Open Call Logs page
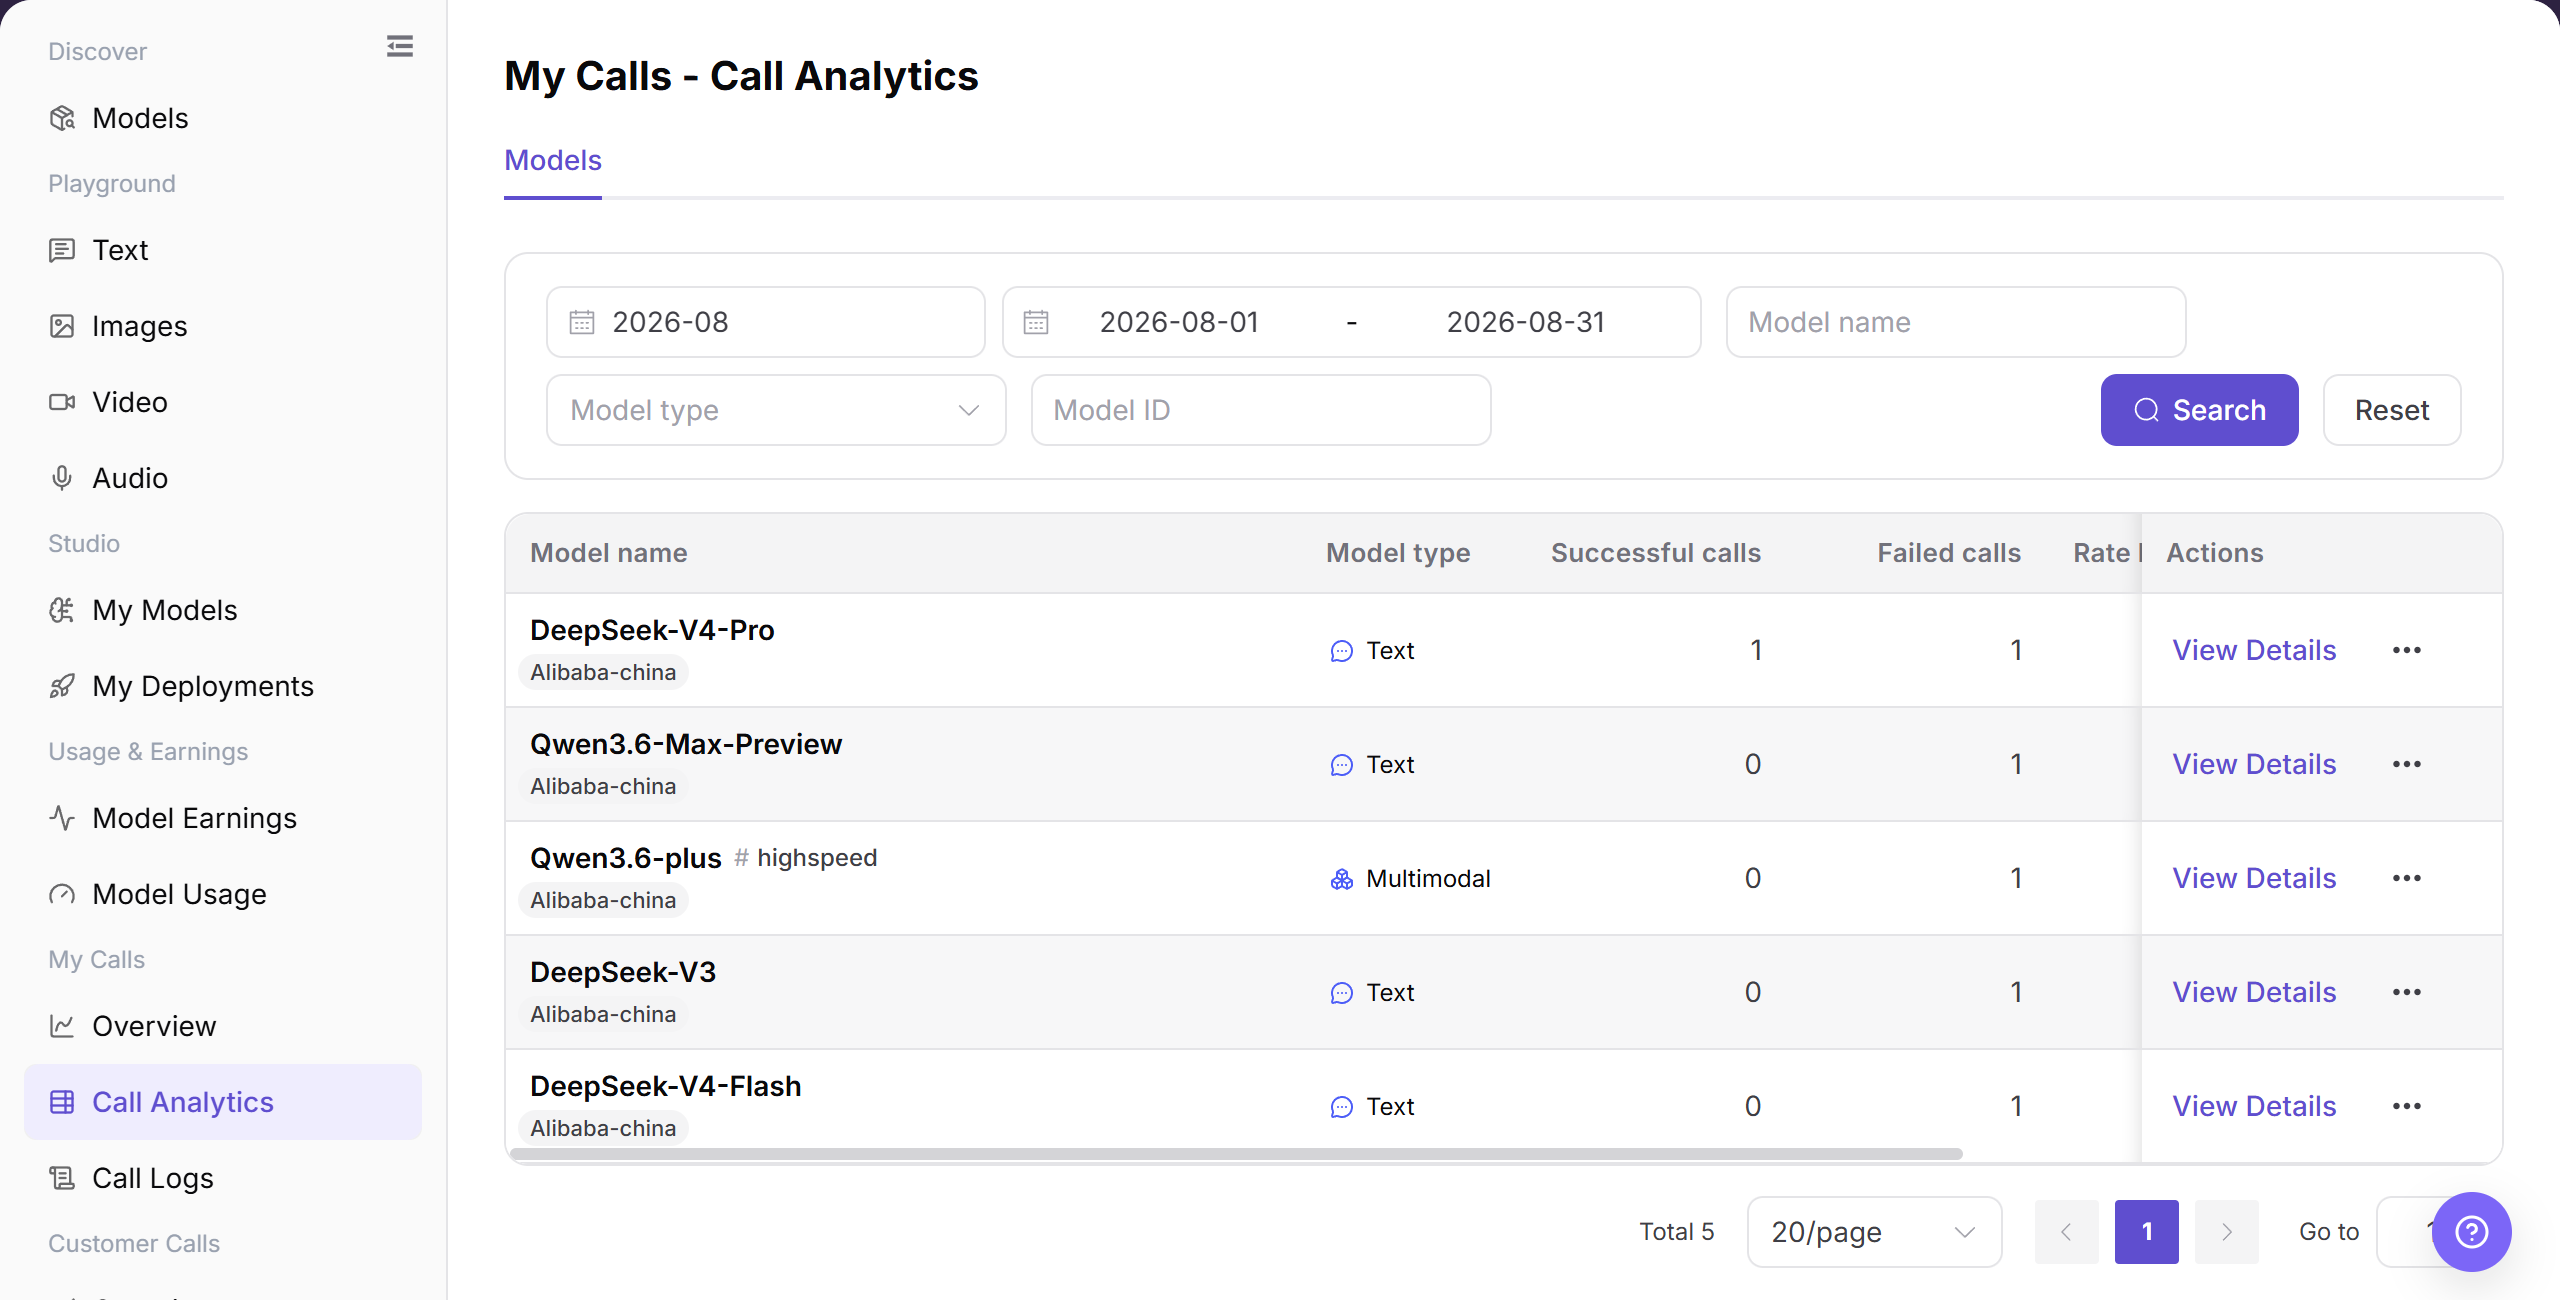 (x=222, y=1178)
